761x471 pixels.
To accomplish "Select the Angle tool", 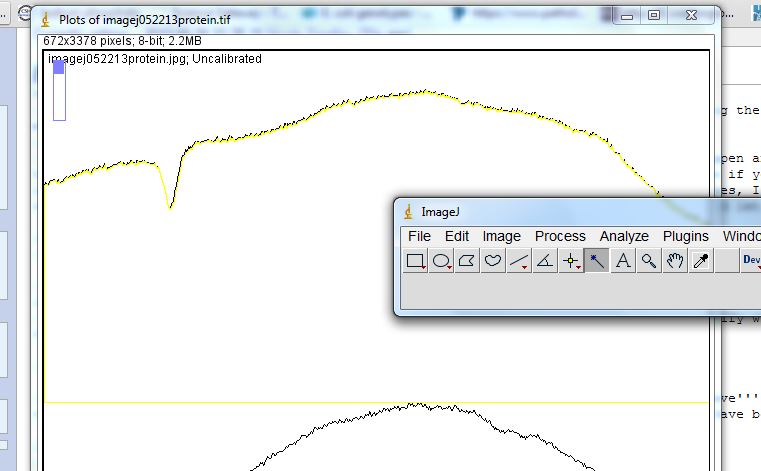I will tap(545, 262).
